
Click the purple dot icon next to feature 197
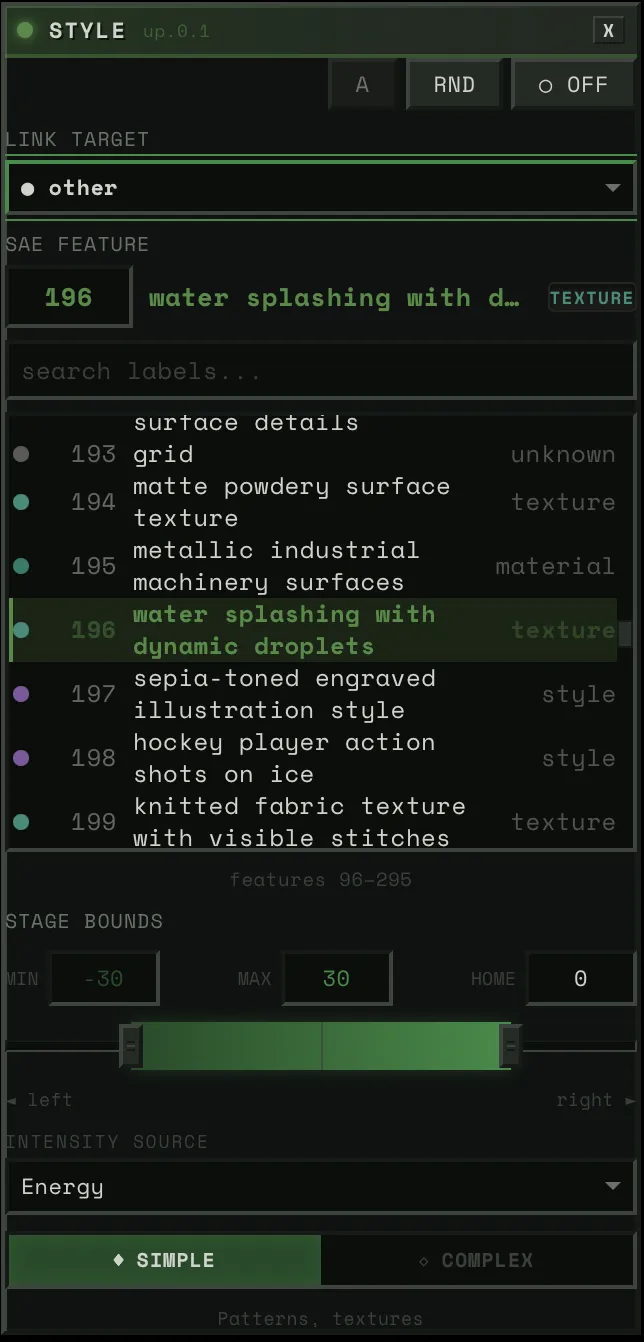coord(22,694)
